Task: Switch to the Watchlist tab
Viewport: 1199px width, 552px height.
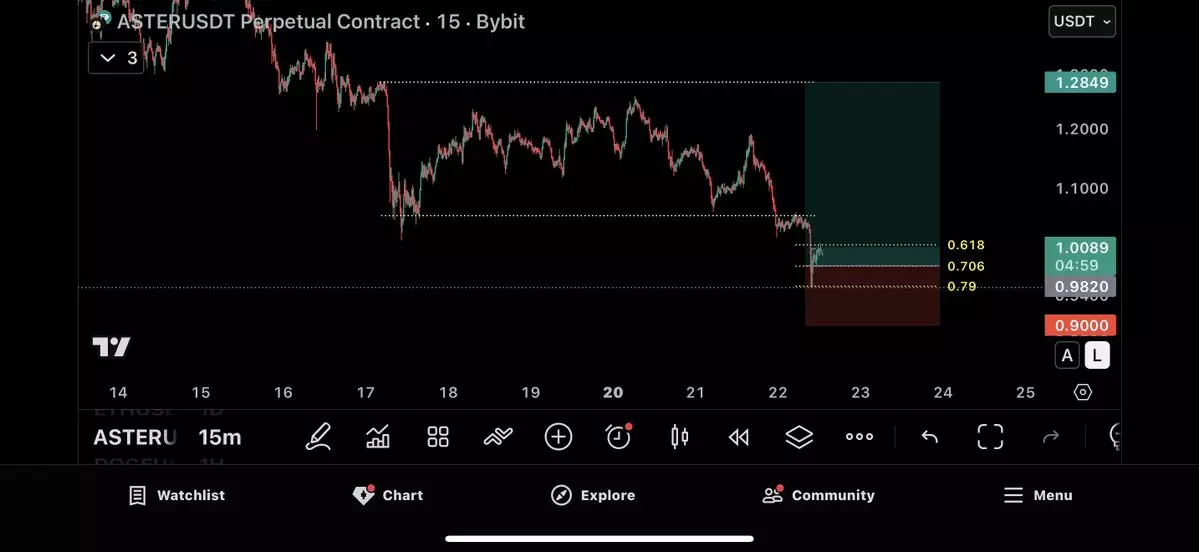Action: click(177, 495)
